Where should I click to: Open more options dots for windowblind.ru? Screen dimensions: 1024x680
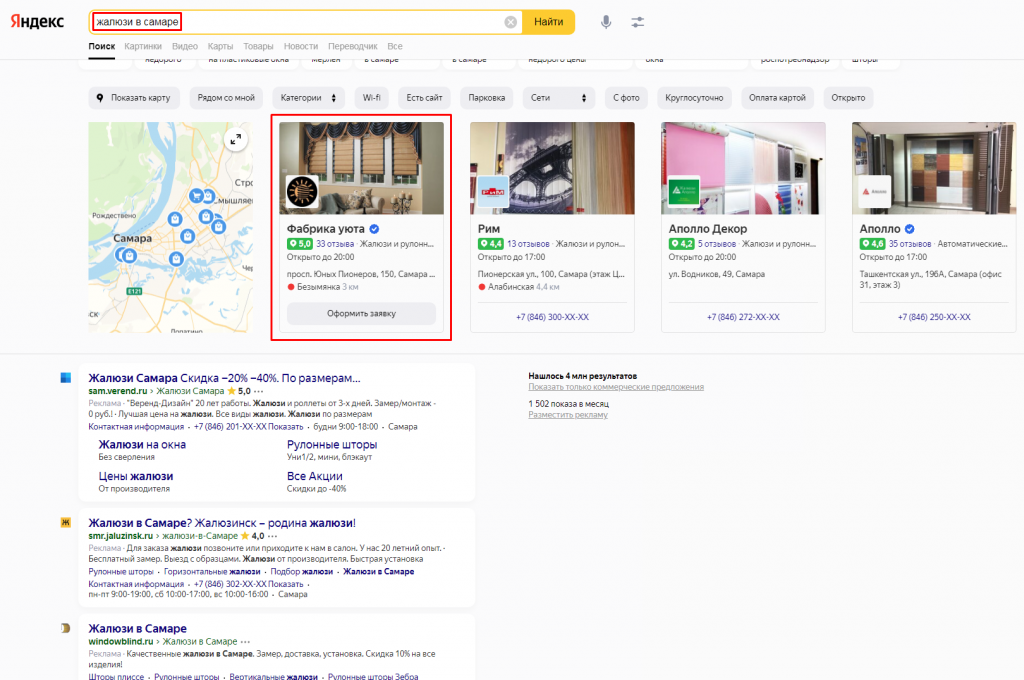pyautogui.click(x=246, y=641)
